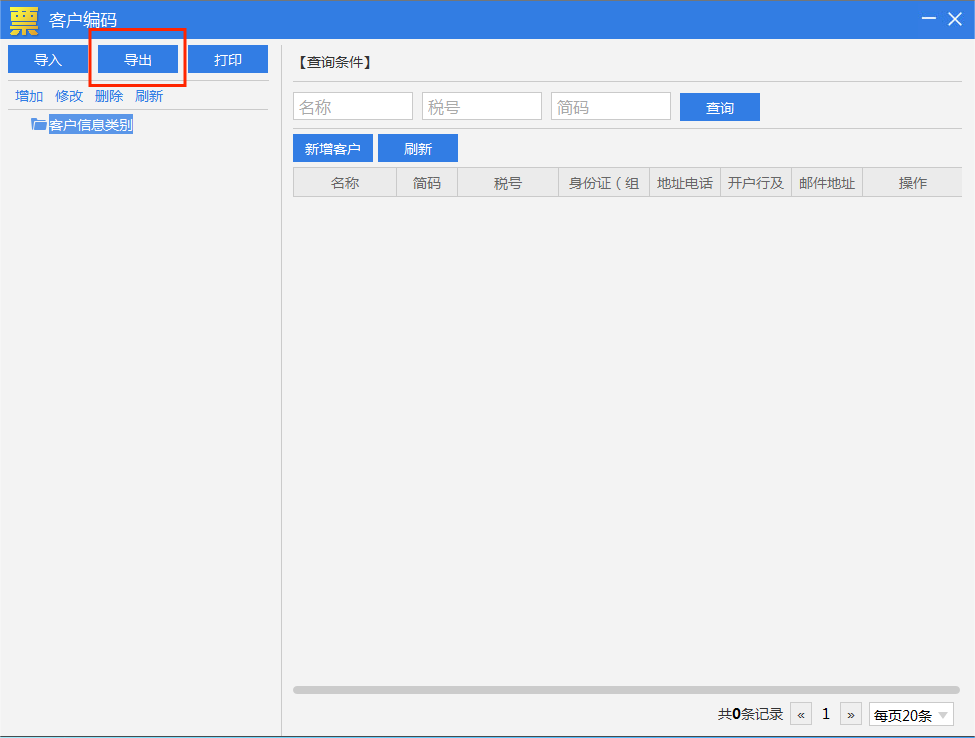Focus the 税号 search input field
Screen dimensions: 975x738
coord(482,106)
